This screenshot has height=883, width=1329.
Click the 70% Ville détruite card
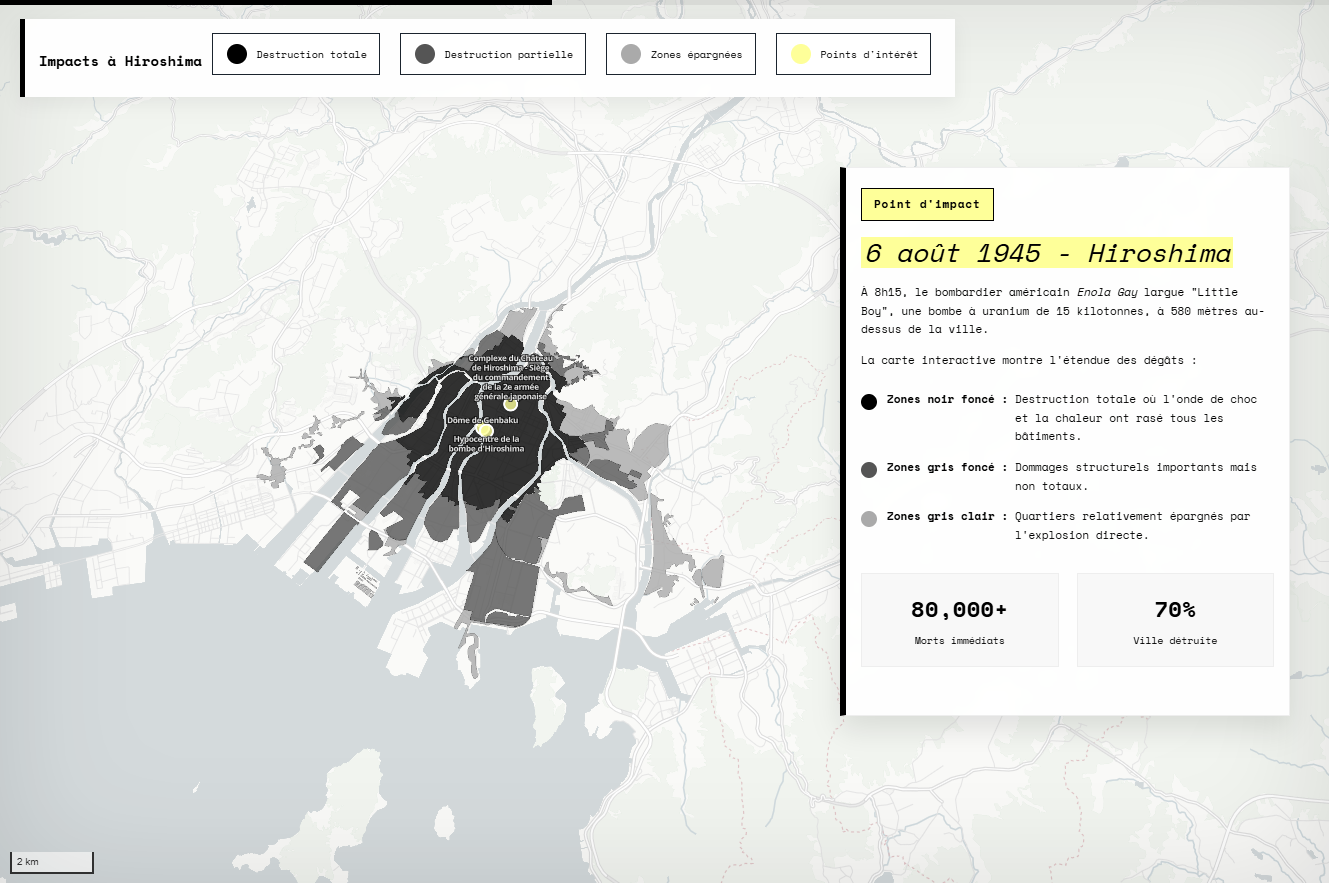tap(1175, 620)
